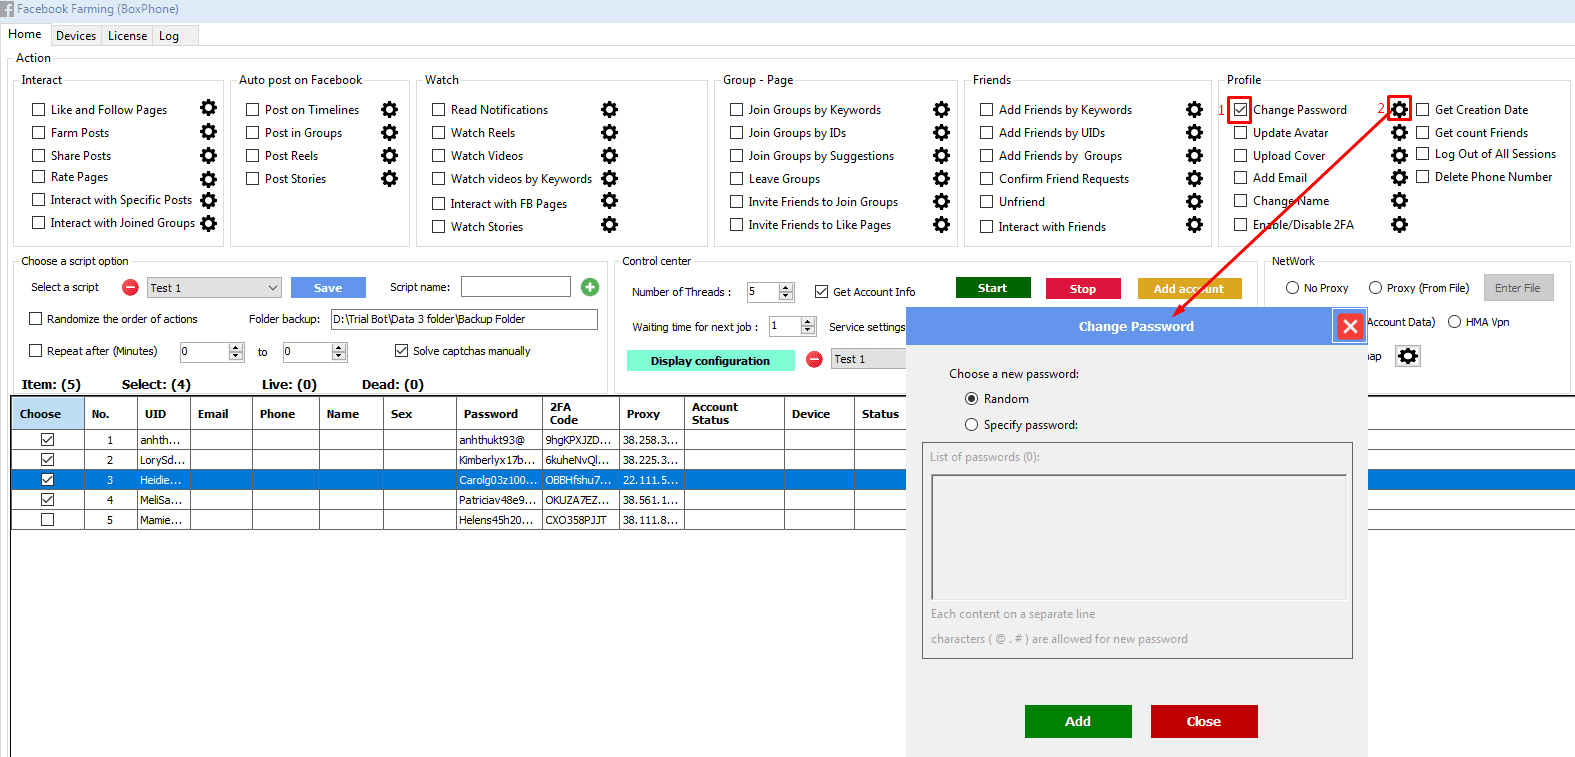Expand the Select a script dropdown
1575x757 pixels.
click(x=214, y=288)
